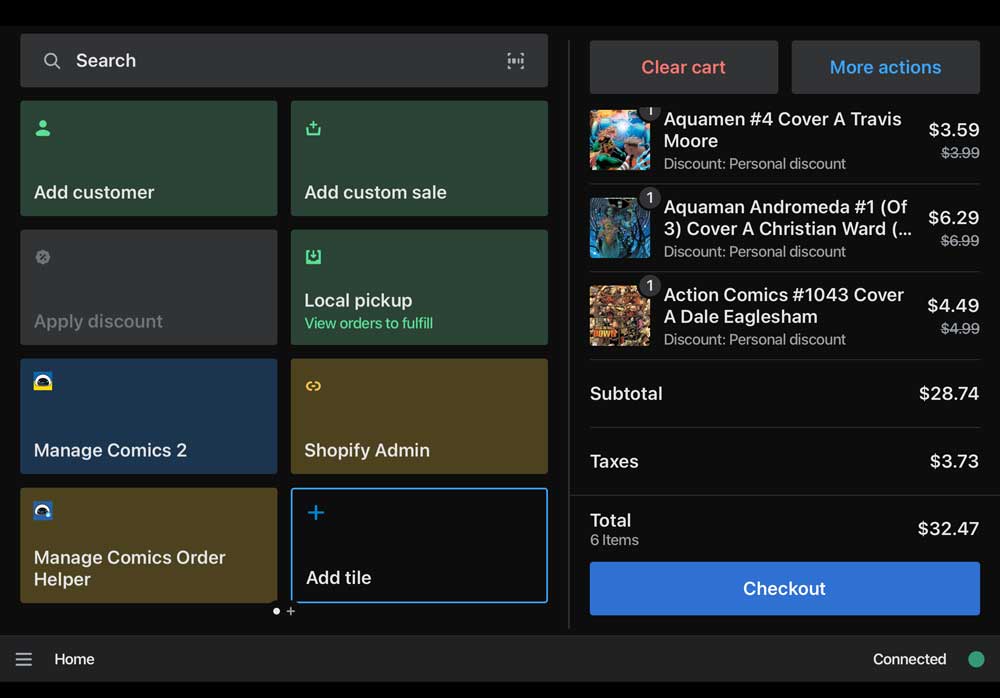This screenshot has height=698, width=1000.
Task: Click the person icon on Add customer tile
Action: (43, 128)
